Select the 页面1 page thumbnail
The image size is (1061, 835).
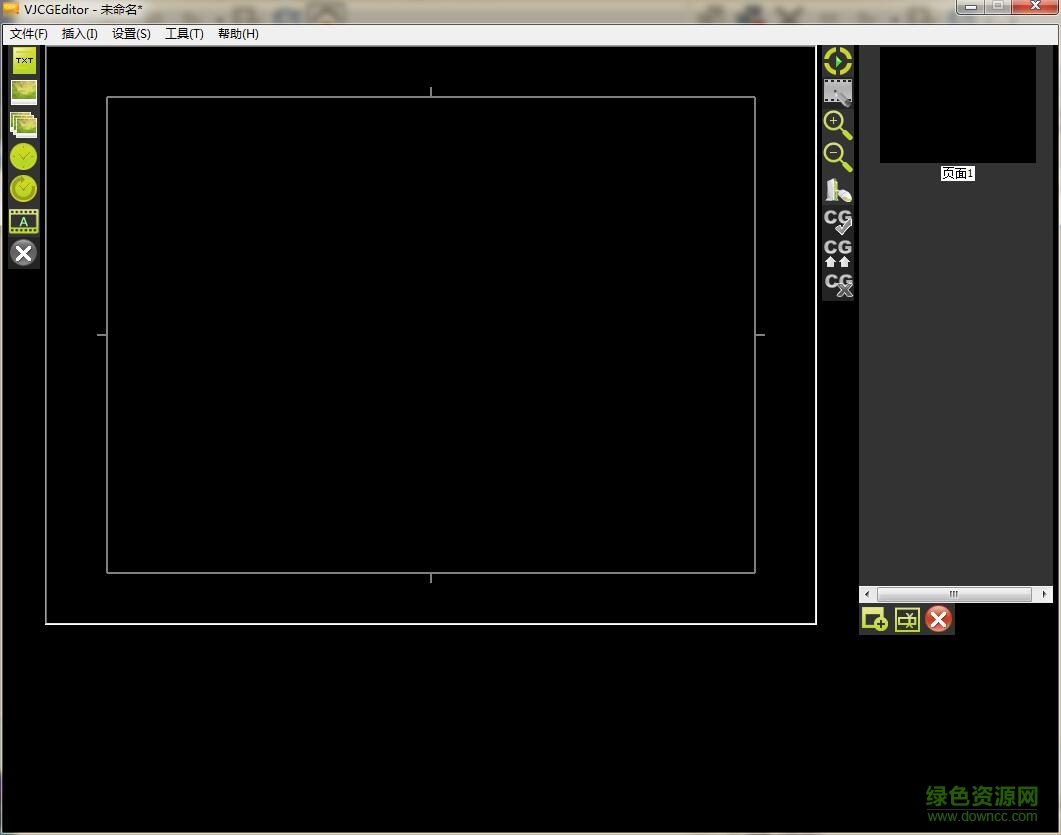click(x=957, y=105)
